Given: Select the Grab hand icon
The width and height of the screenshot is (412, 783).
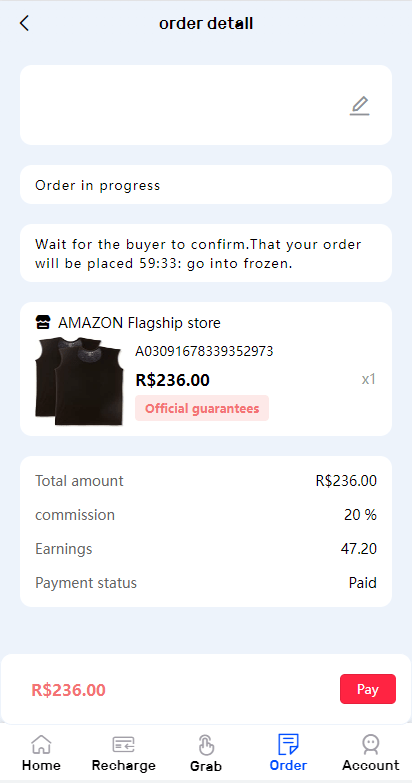Looking at the screenshot, I should click(x=206, y=745).
